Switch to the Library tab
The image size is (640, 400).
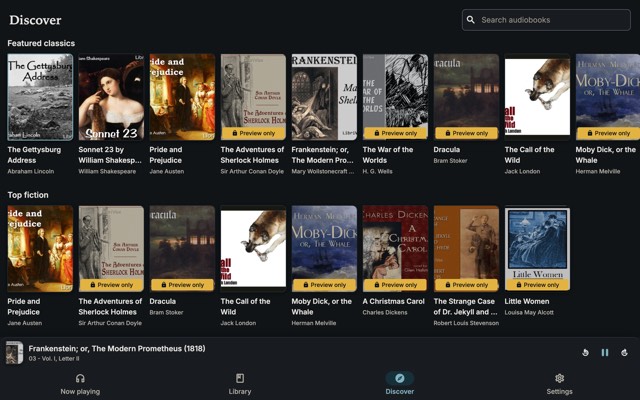click(240, 384)
